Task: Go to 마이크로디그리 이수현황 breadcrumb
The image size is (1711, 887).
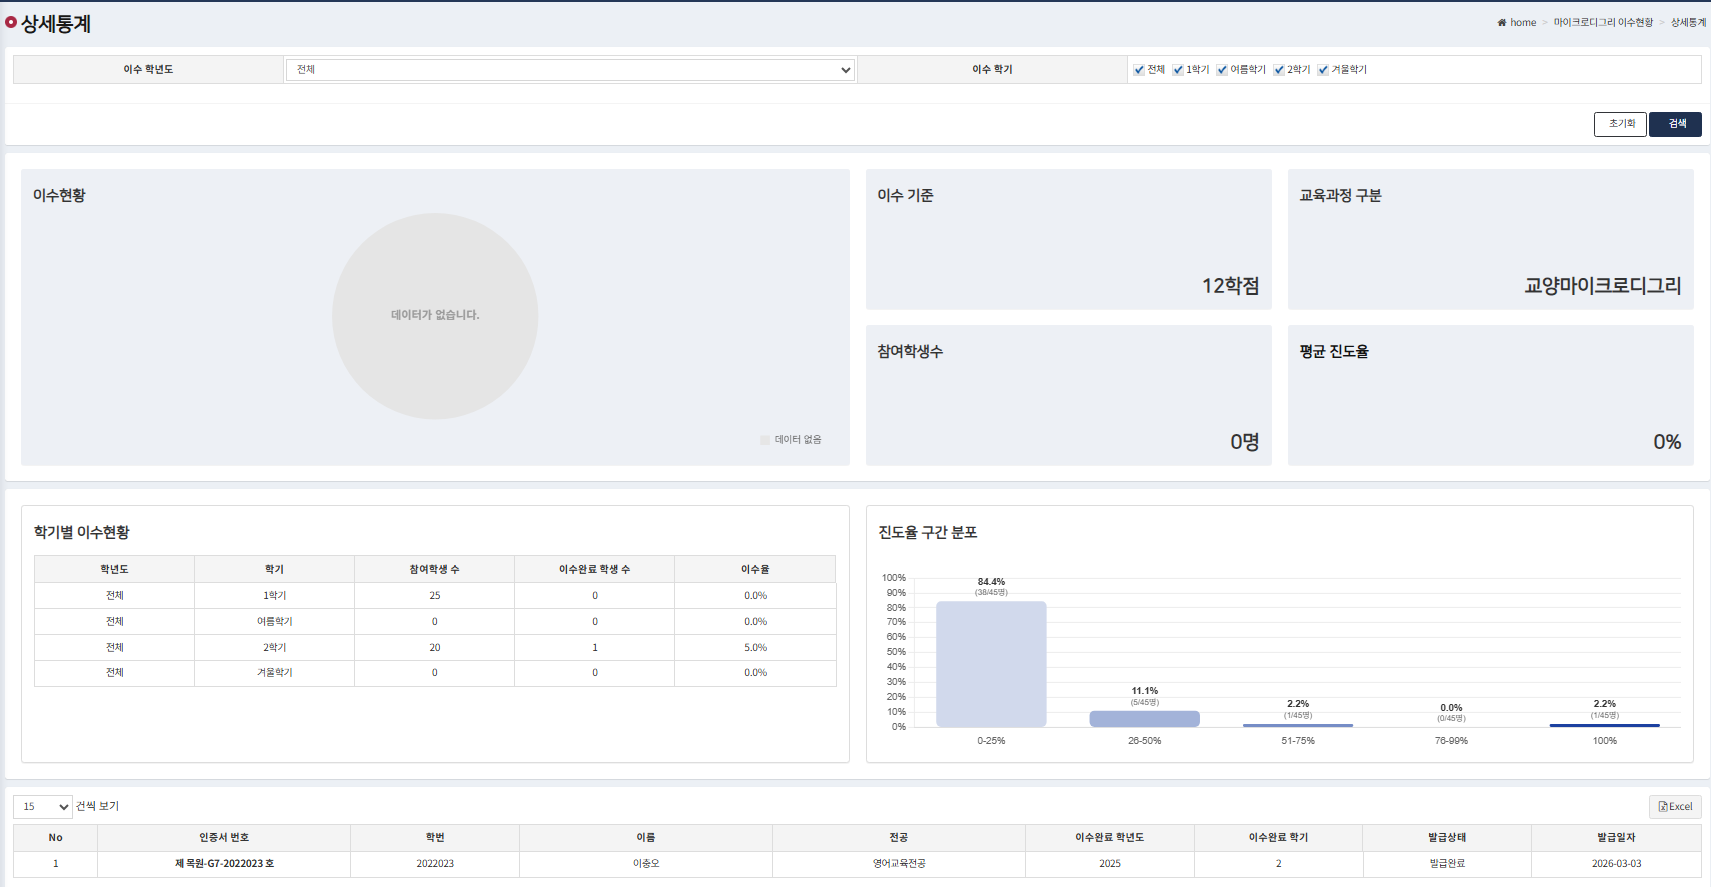Action: (x=1603, y=22)
